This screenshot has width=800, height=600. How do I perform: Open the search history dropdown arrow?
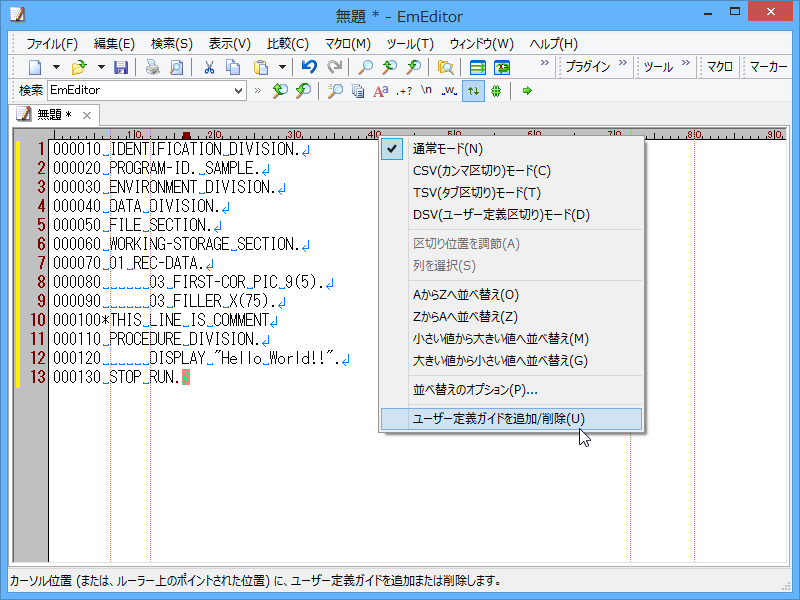tap(238, 91)
